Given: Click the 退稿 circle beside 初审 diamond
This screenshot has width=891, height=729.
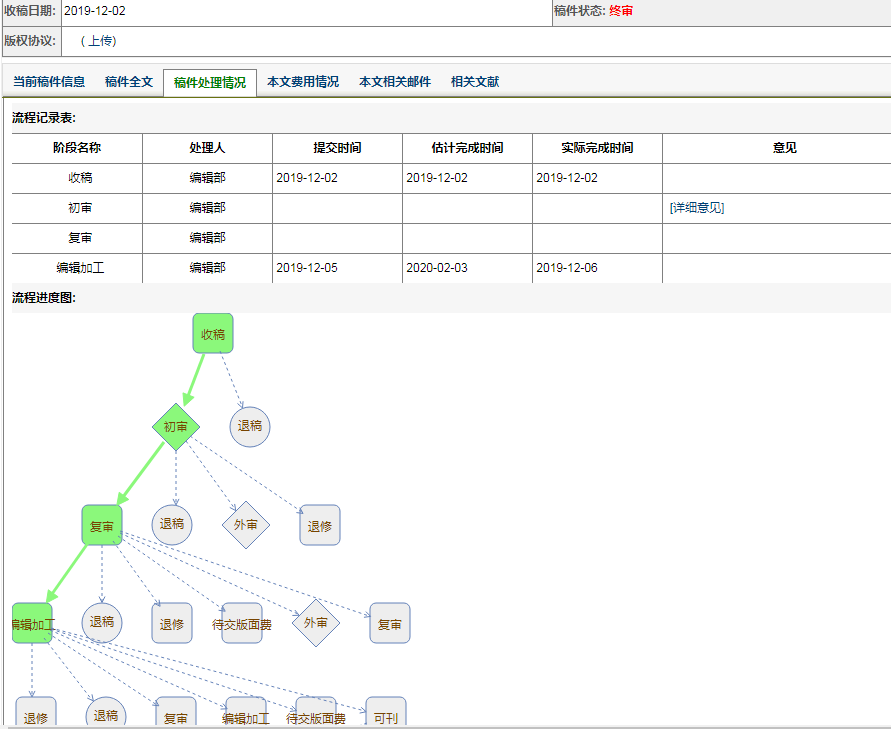Looking at the screenshot, I should click(249, 426).
